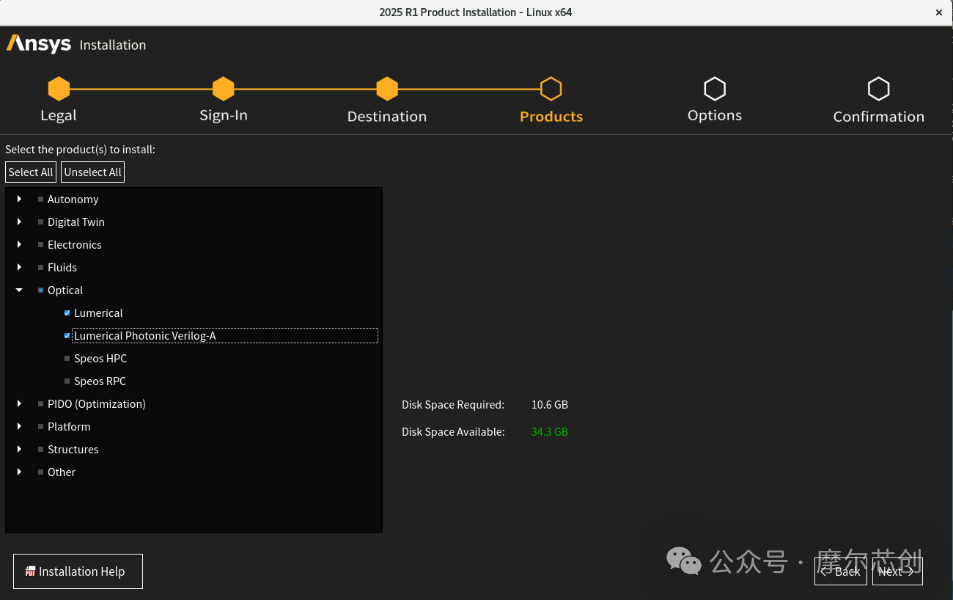953x600 pixels.
Task: Click the Legal step hexagon icon
Action: tap(59, 89)
